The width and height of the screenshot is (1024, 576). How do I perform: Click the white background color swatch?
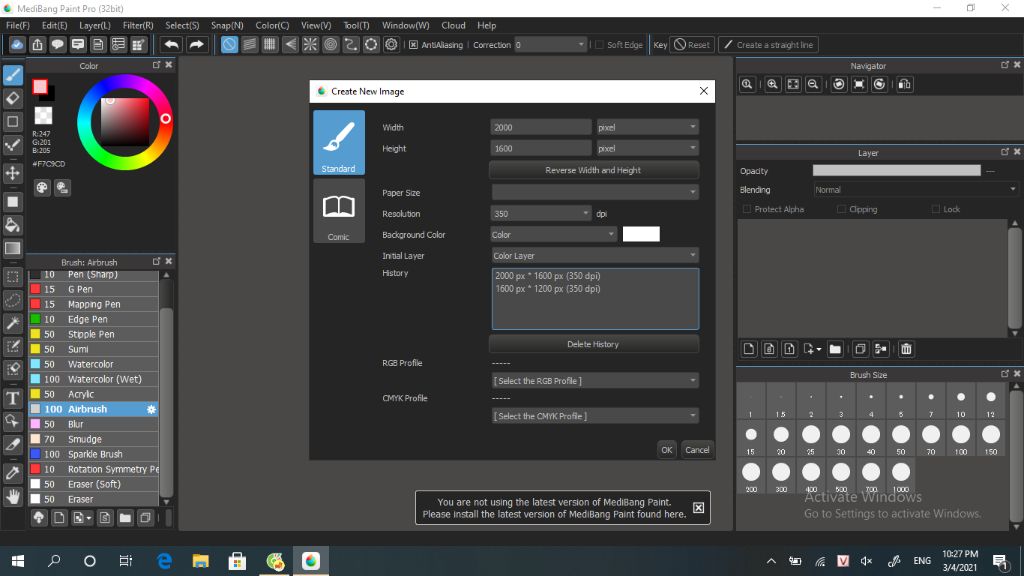641,234
